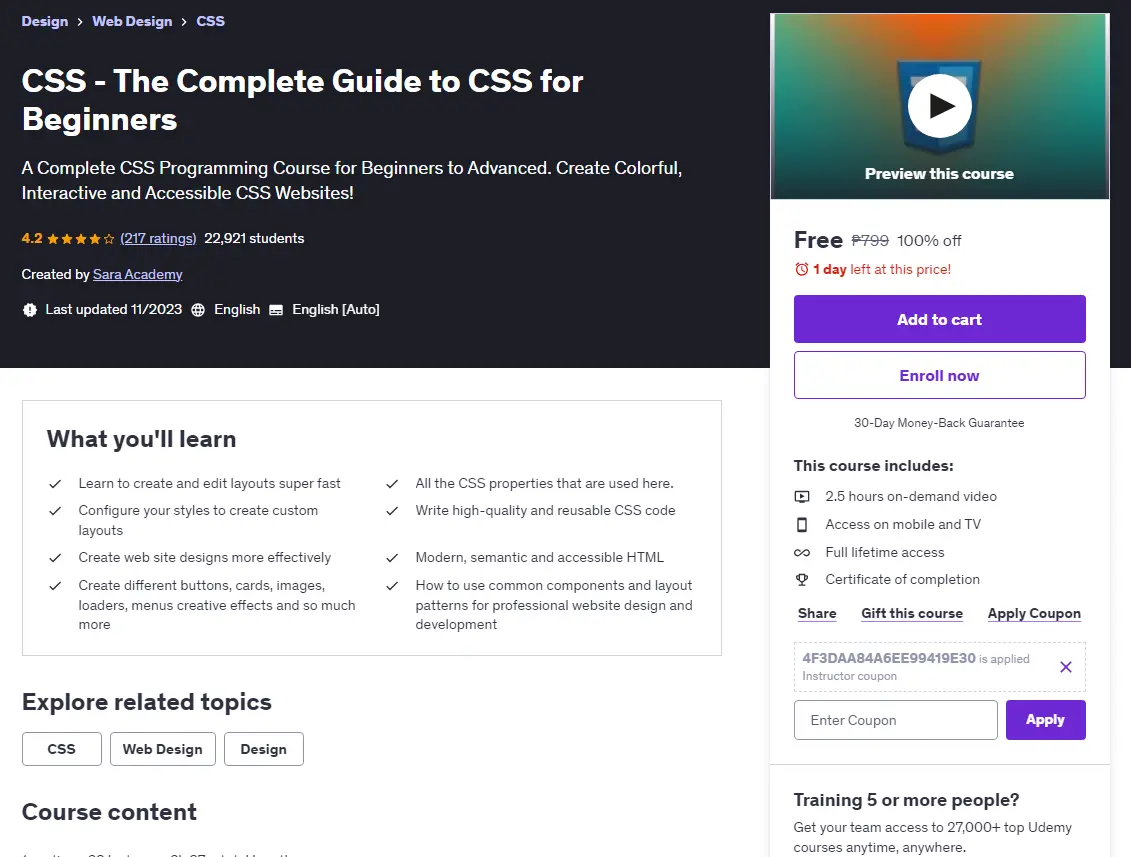Click the coupon code 4F3DAA84A6EE99419E30

(889, 659)
